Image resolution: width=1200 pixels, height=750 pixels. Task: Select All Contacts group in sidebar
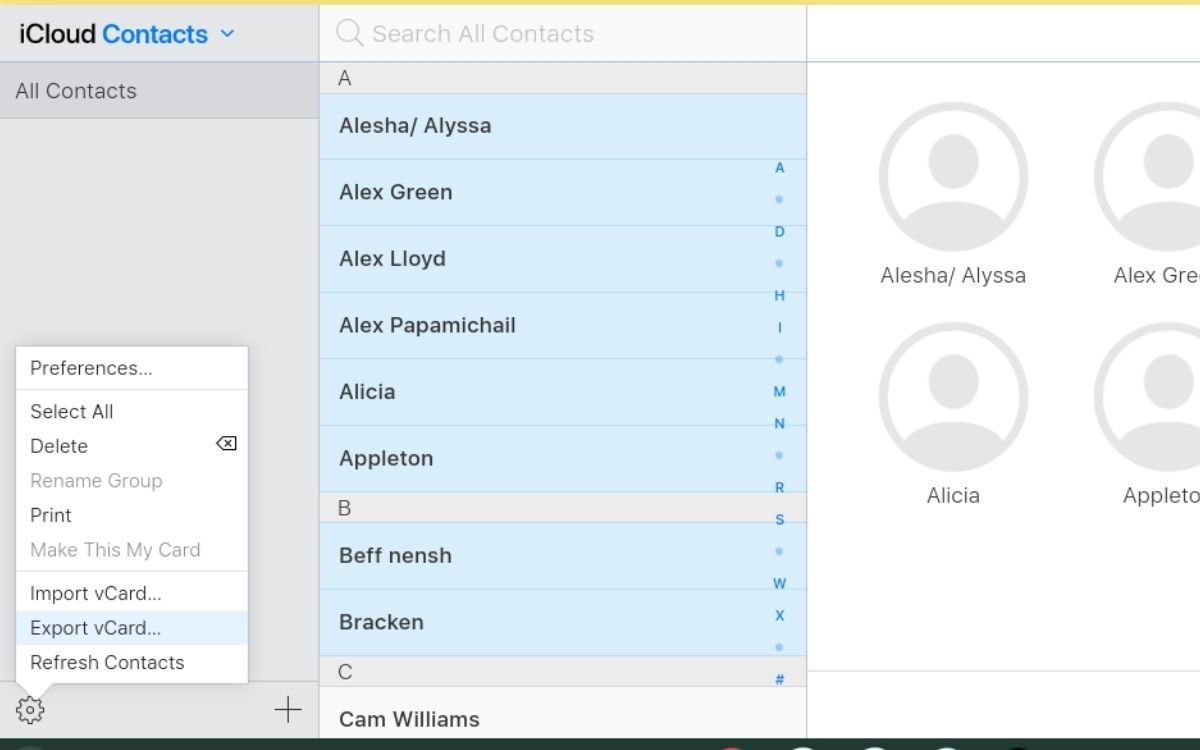(76, 91)
